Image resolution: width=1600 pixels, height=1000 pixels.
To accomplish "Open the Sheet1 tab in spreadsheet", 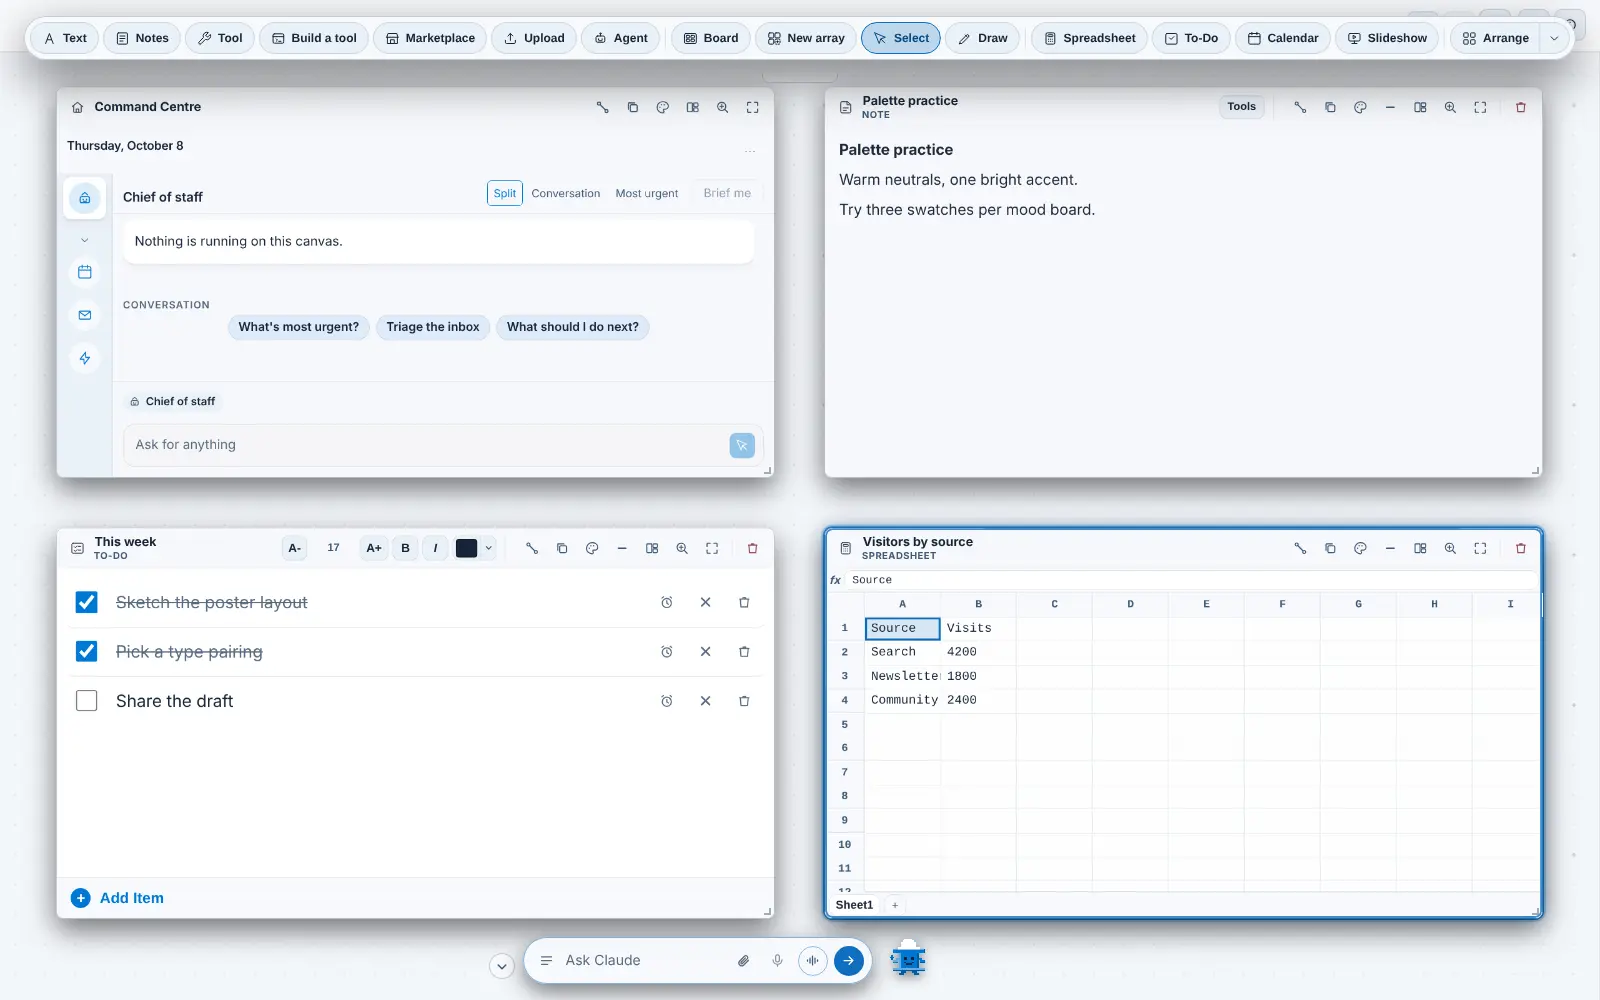I will pyautogui.click(x=854, y=905).
